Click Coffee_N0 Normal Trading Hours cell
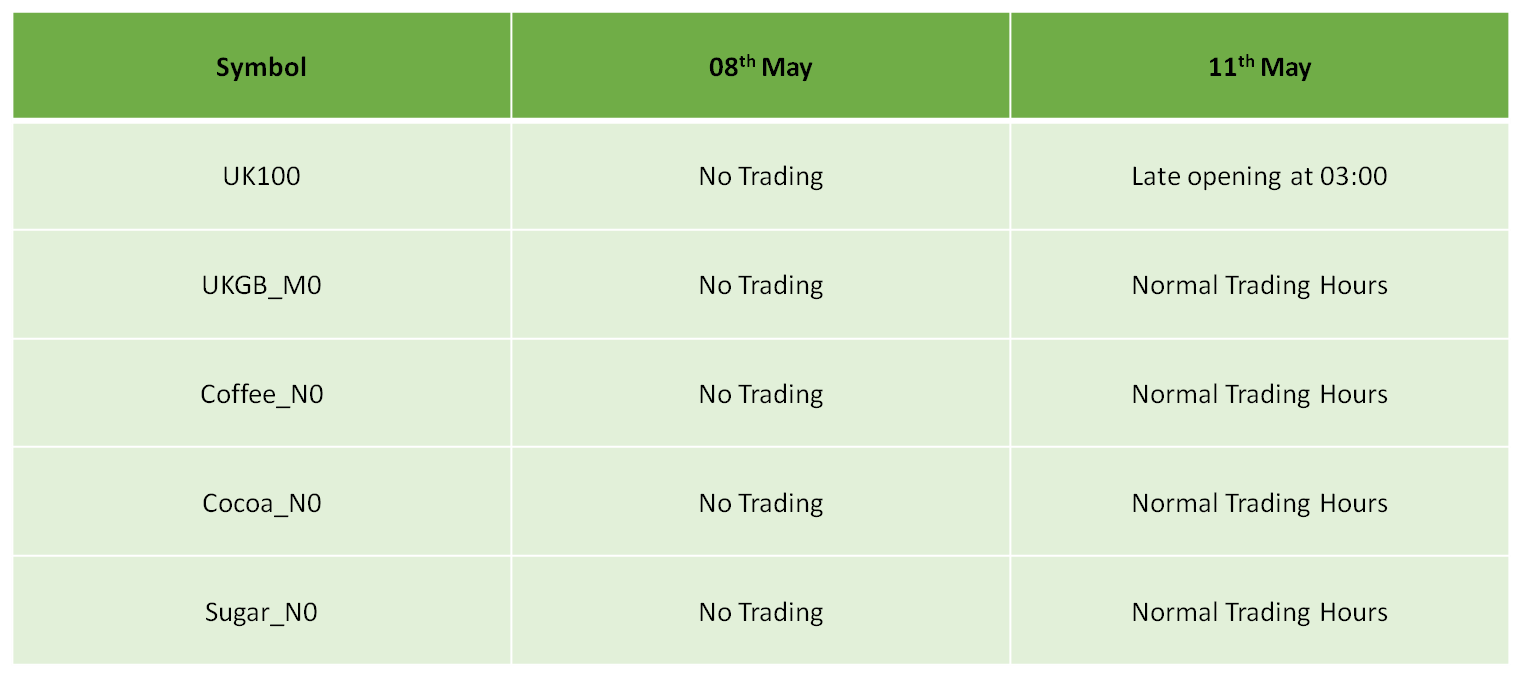The height and width of the screenshot is (677, 1521). click(x=1259, y=394)
